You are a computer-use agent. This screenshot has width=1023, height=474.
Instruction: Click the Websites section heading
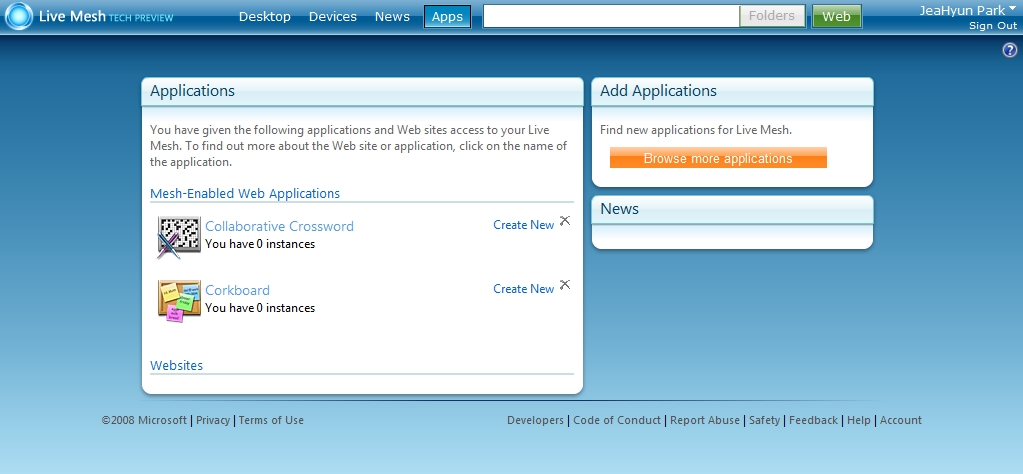pos(176,366)
